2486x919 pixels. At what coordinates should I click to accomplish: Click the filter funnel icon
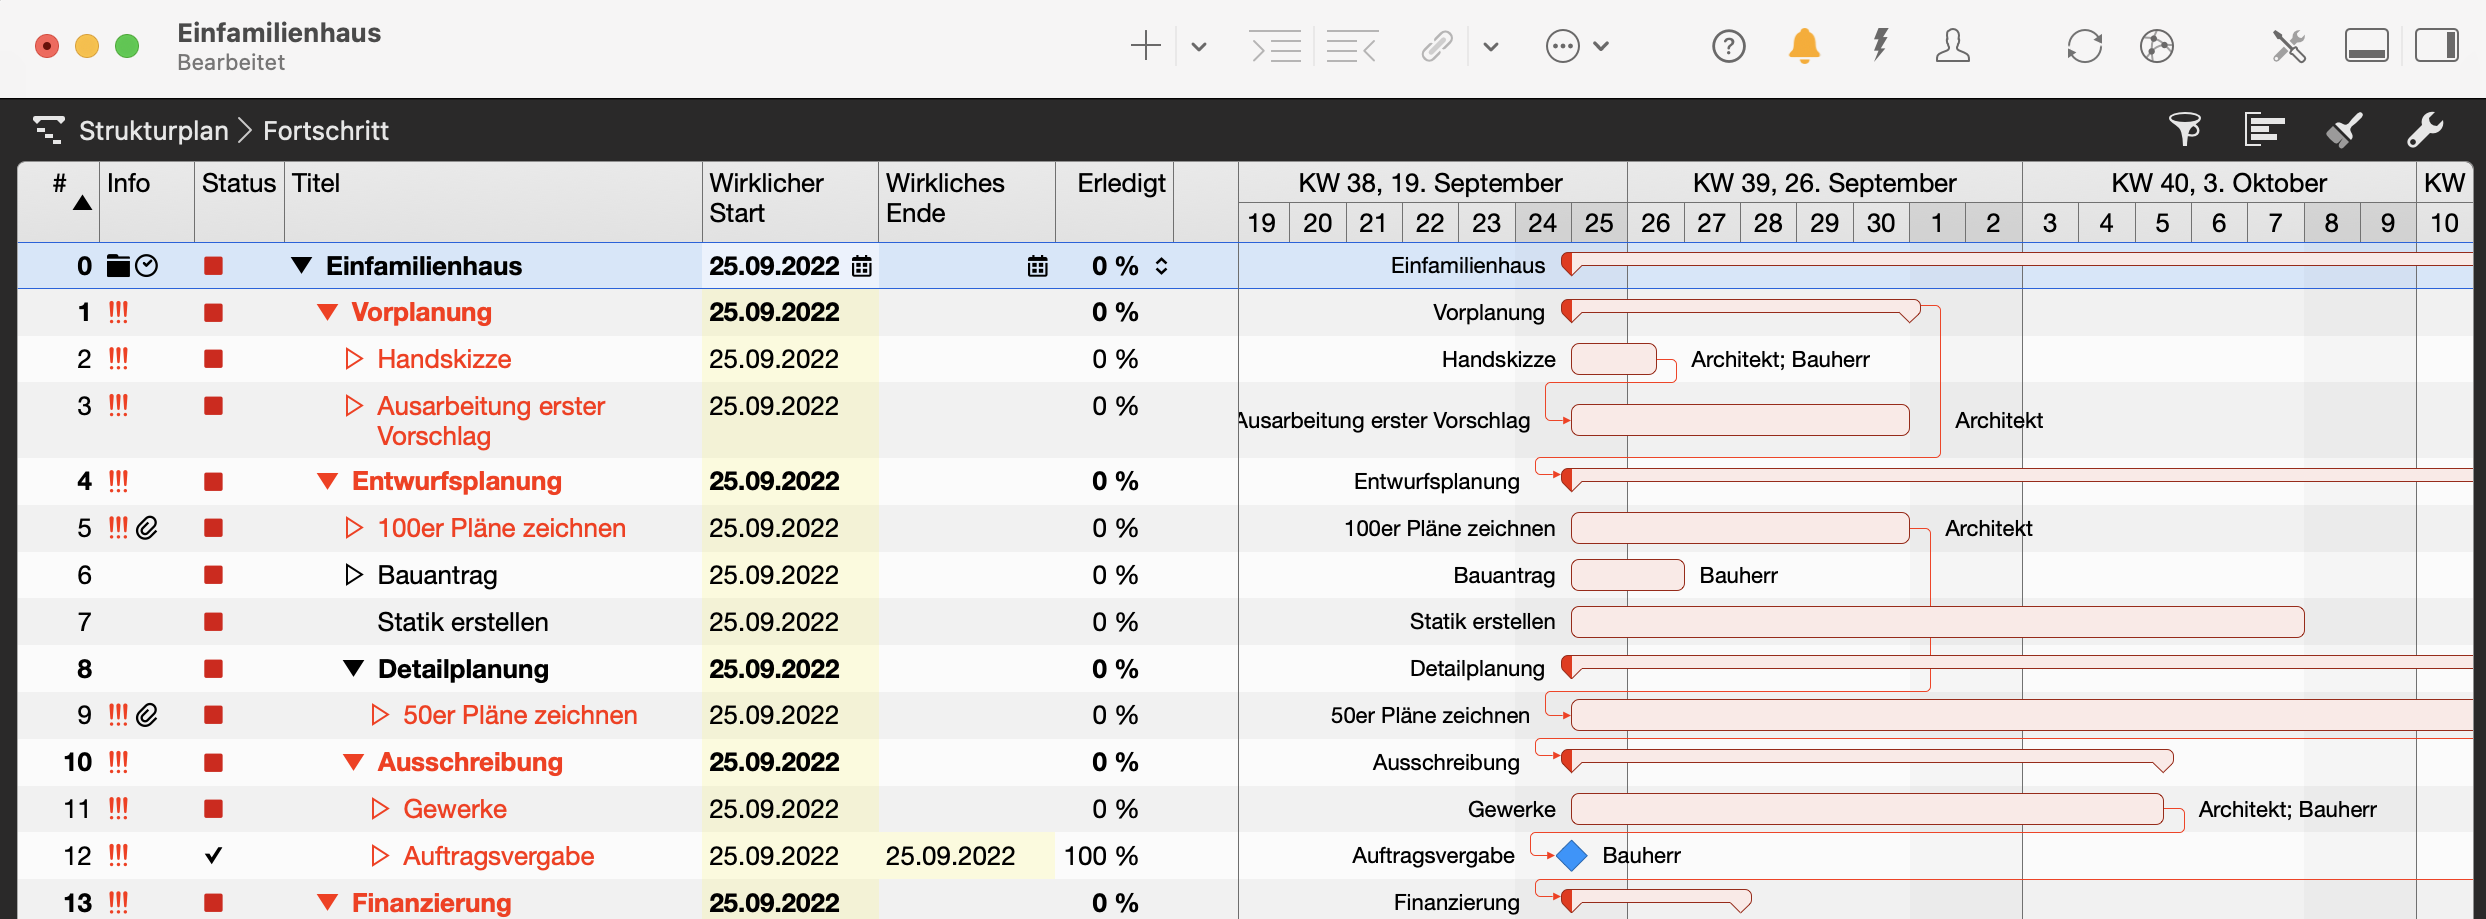(x=2184, y=130)
